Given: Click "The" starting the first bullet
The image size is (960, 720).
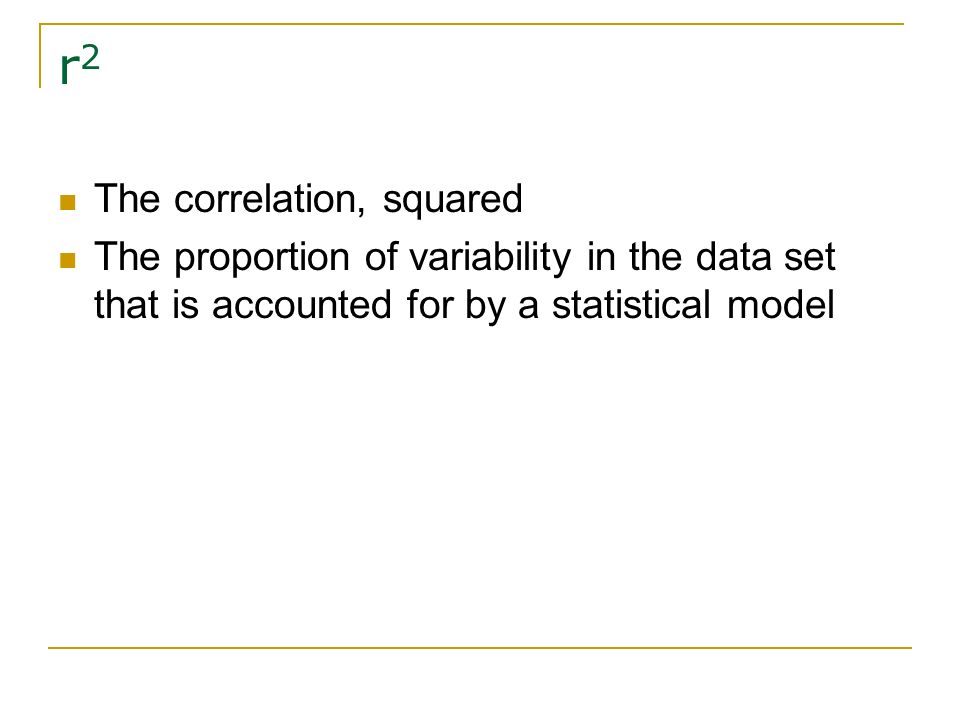Looking at the screenshot, I should (127, 198).
